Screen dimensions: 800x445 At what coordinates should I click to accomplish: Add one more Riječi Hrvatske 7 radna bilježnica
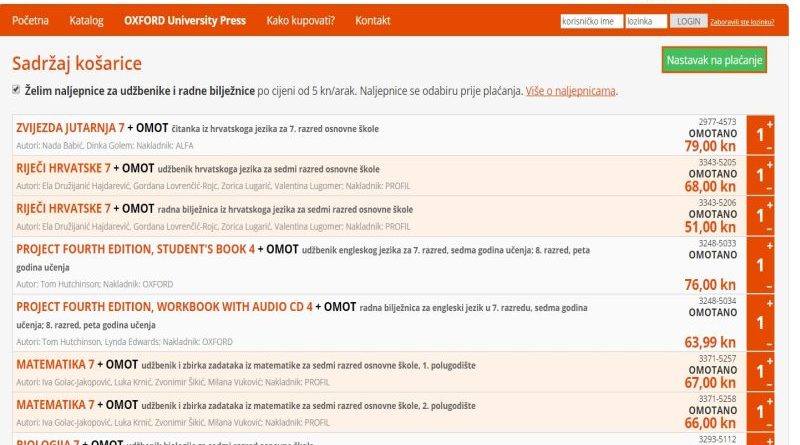tap(769, 205)
